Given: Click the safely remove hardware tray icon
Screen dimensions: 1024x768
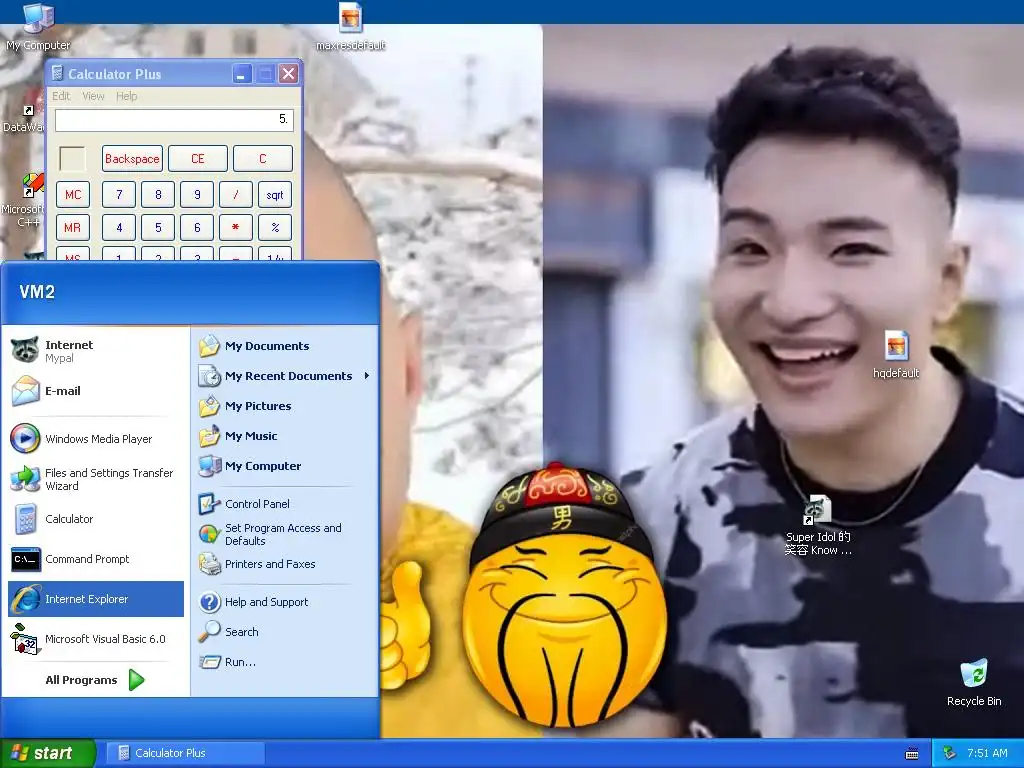Looking at the screenshot, I should (x=950, y=753).
